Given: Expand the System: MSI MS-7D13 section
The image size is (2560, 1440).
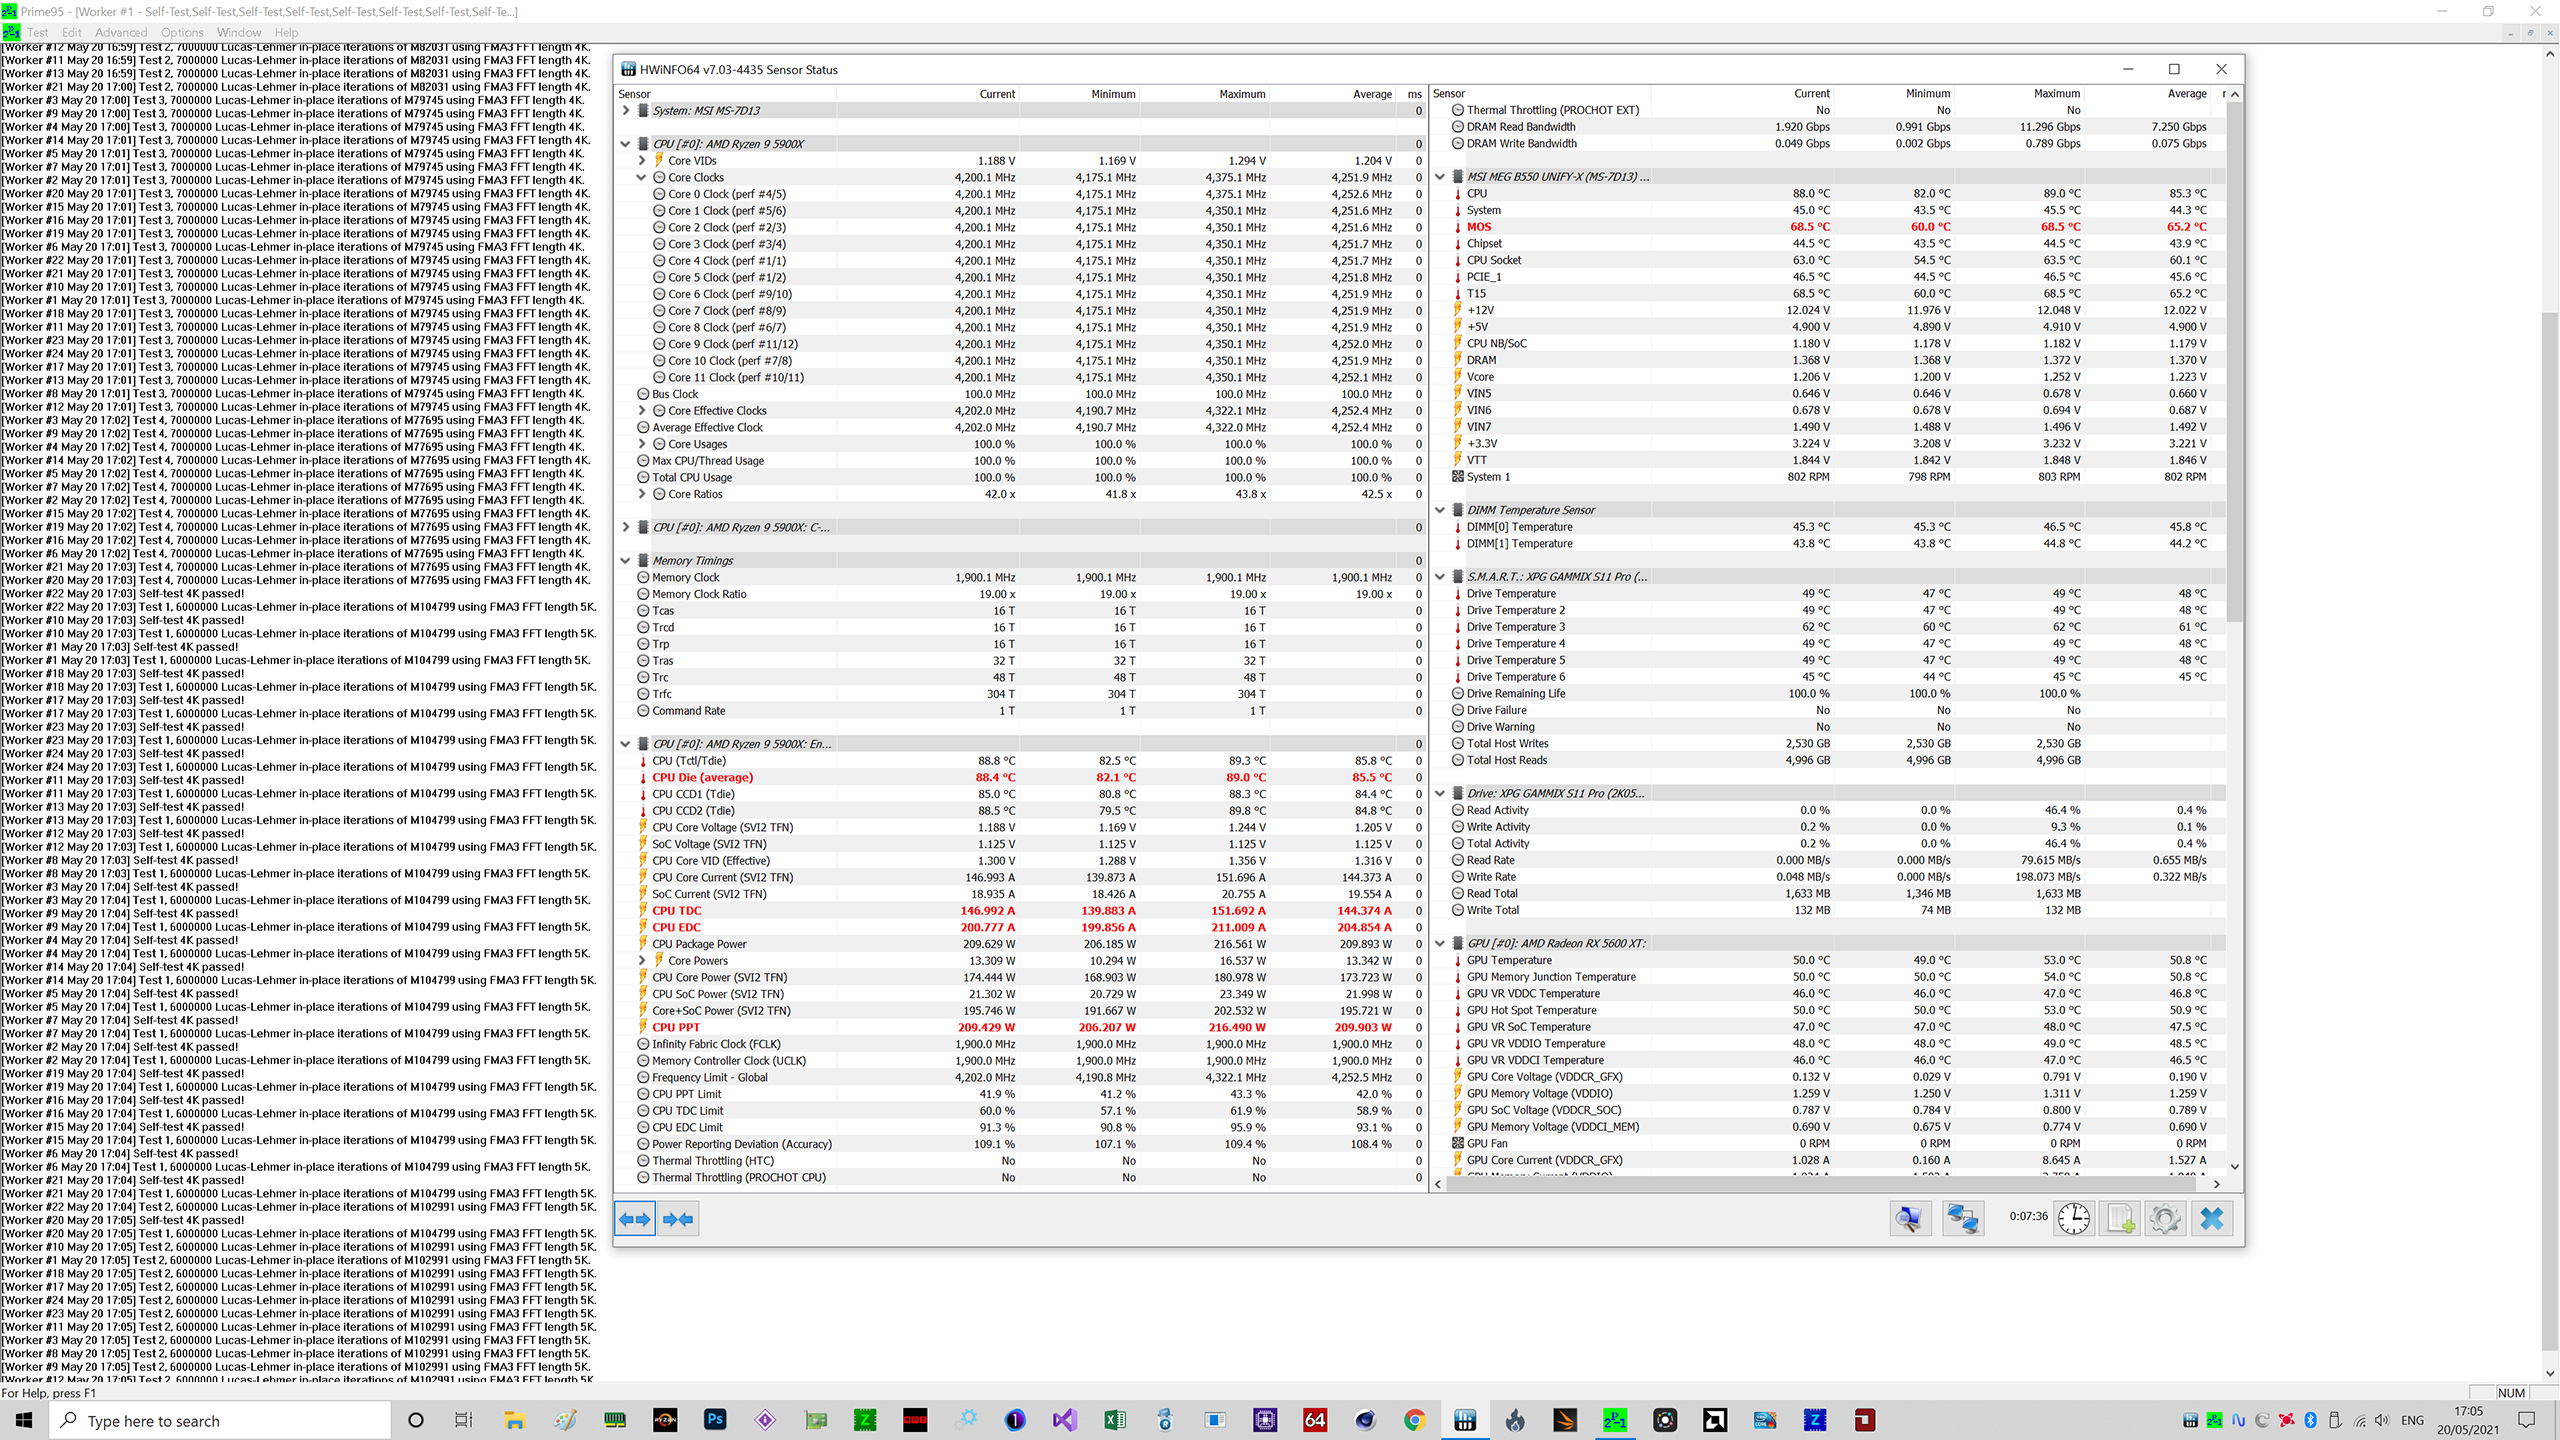Looking at the screenshot, I should 626,110.
